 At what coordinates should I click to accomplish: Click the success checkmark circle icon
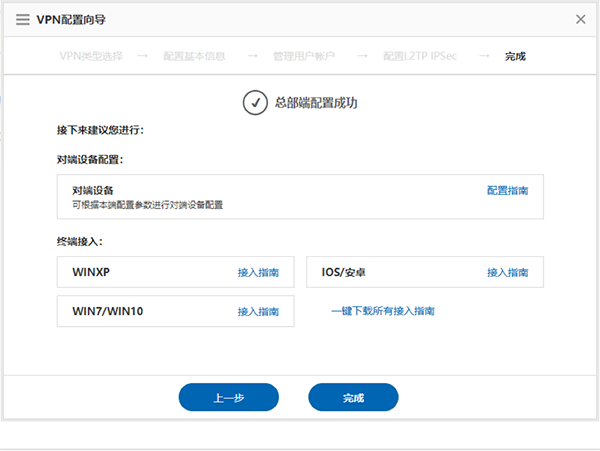point(253,103)
